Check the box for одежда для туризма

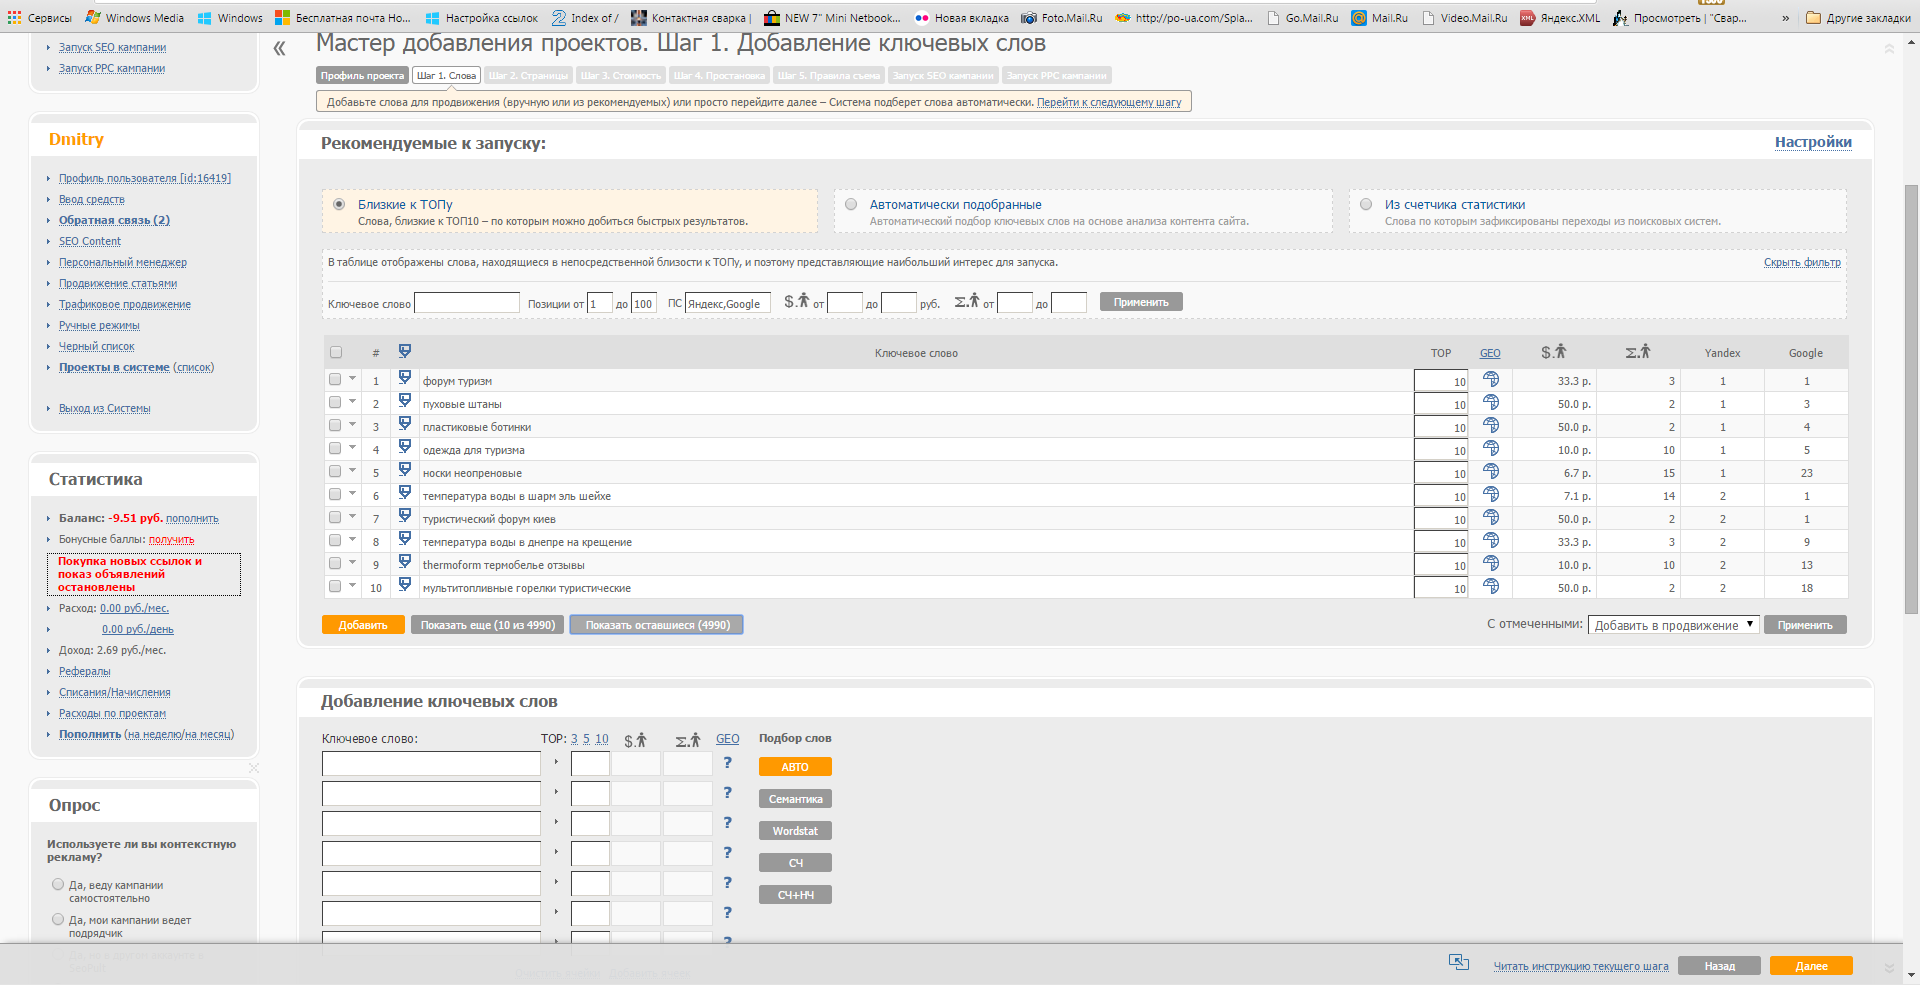point(335,448)
